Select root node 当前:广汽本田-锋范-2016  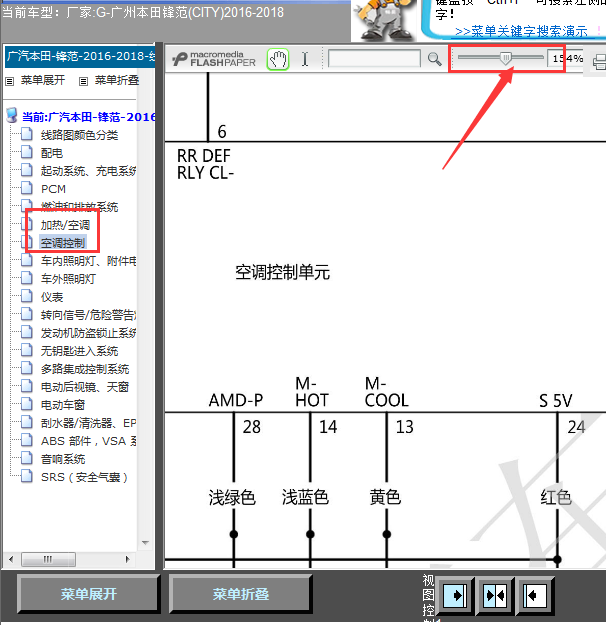click(x=89, y=117)
